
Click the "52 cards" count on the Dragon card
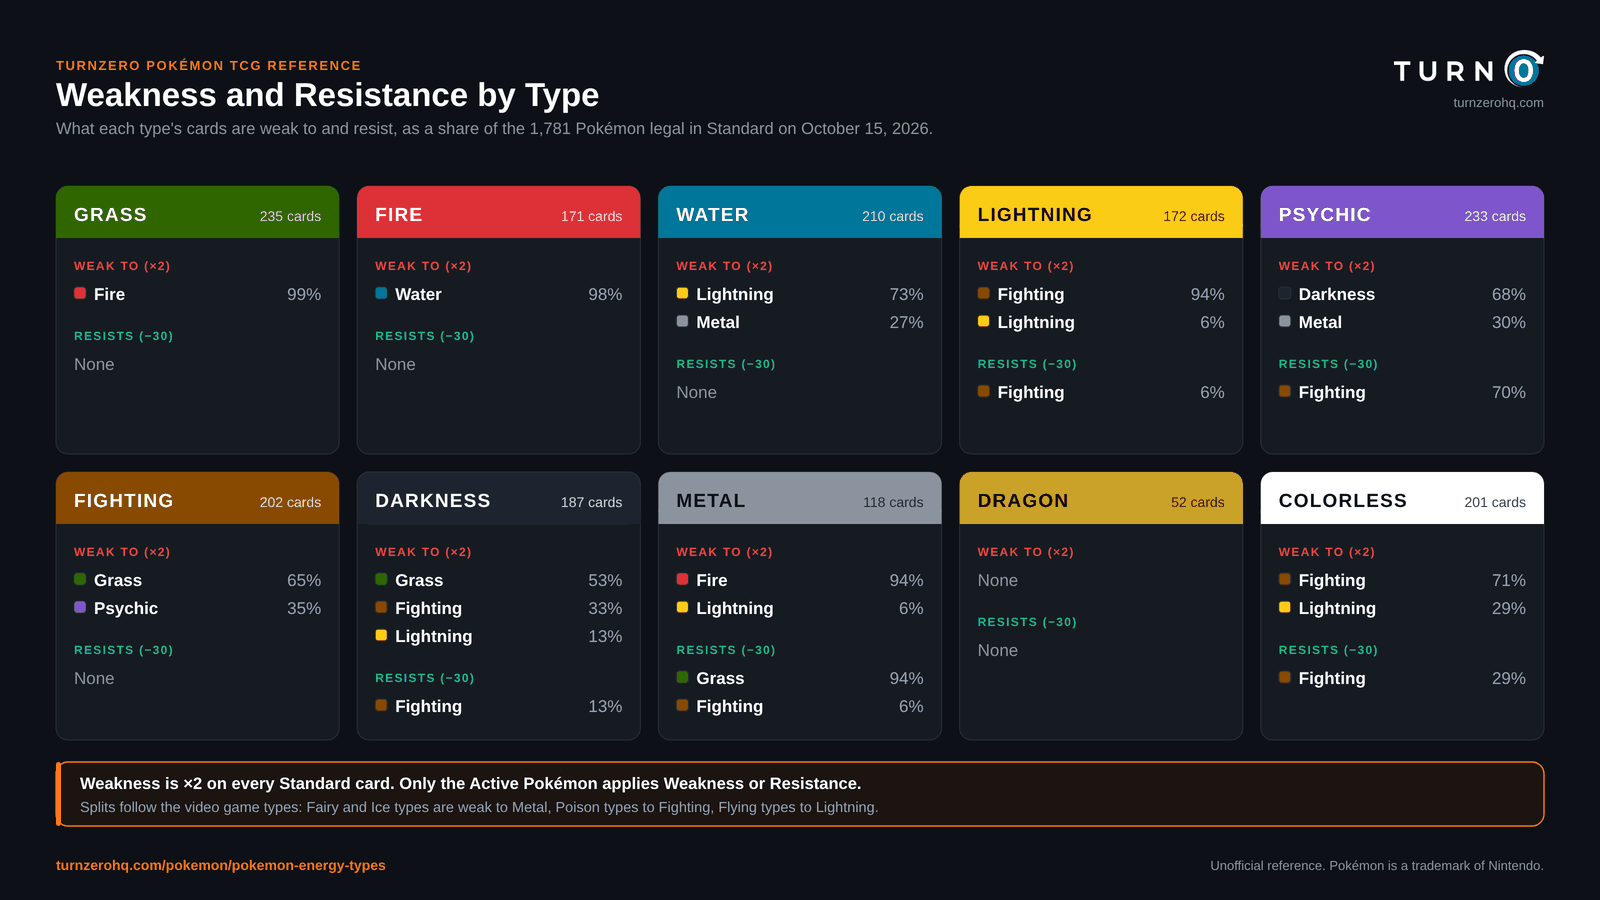1197,502
